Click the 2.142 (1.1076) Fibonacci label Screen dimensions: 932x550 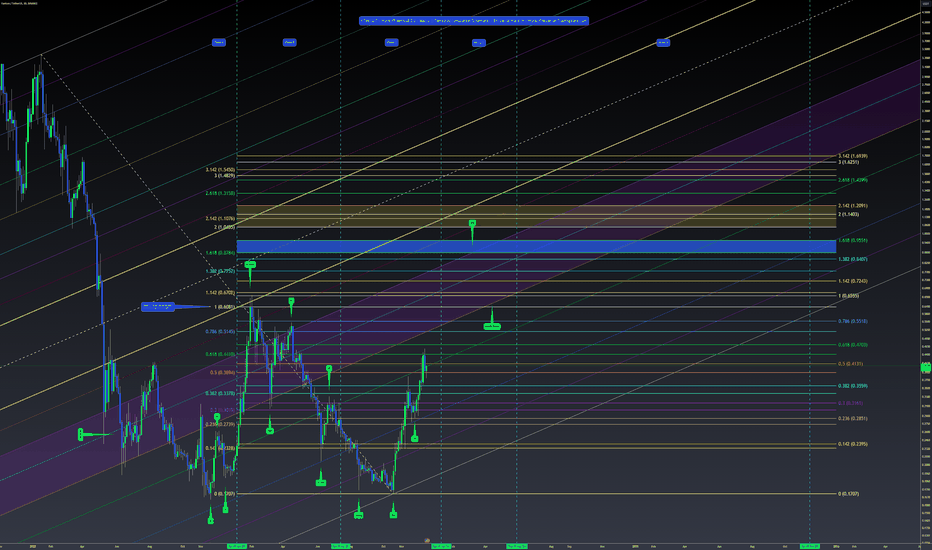coord(221,219)
